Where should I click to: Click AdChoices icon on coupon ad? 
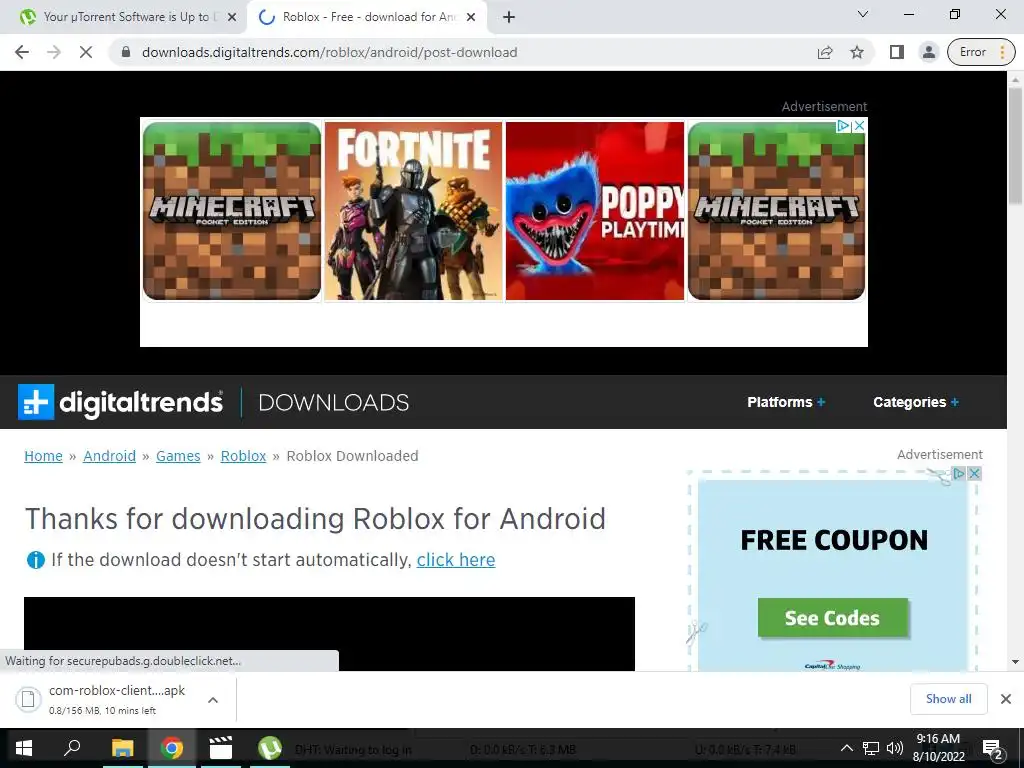[x=958, y=473]
